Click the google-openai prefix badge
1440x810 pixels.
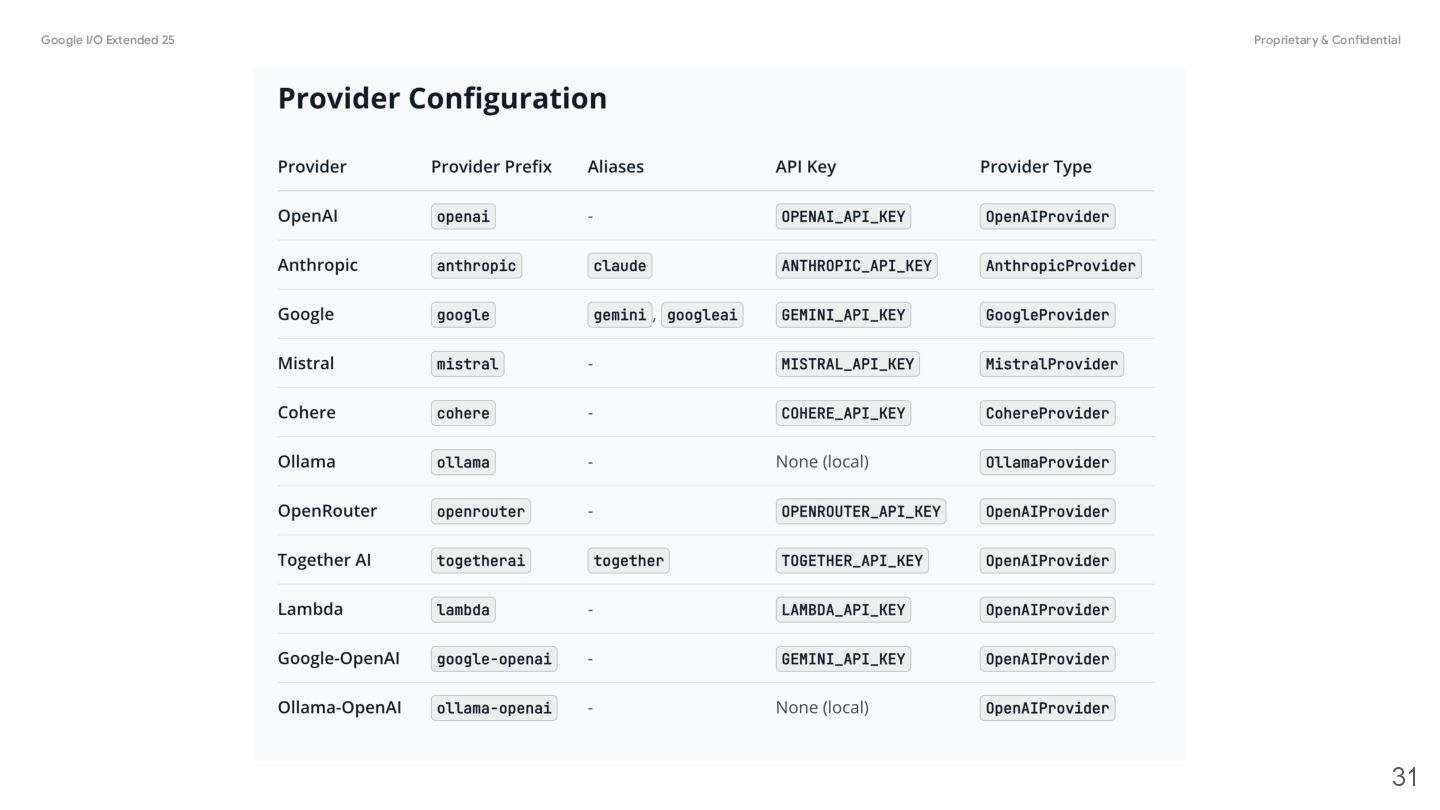(x=494, y=659)
